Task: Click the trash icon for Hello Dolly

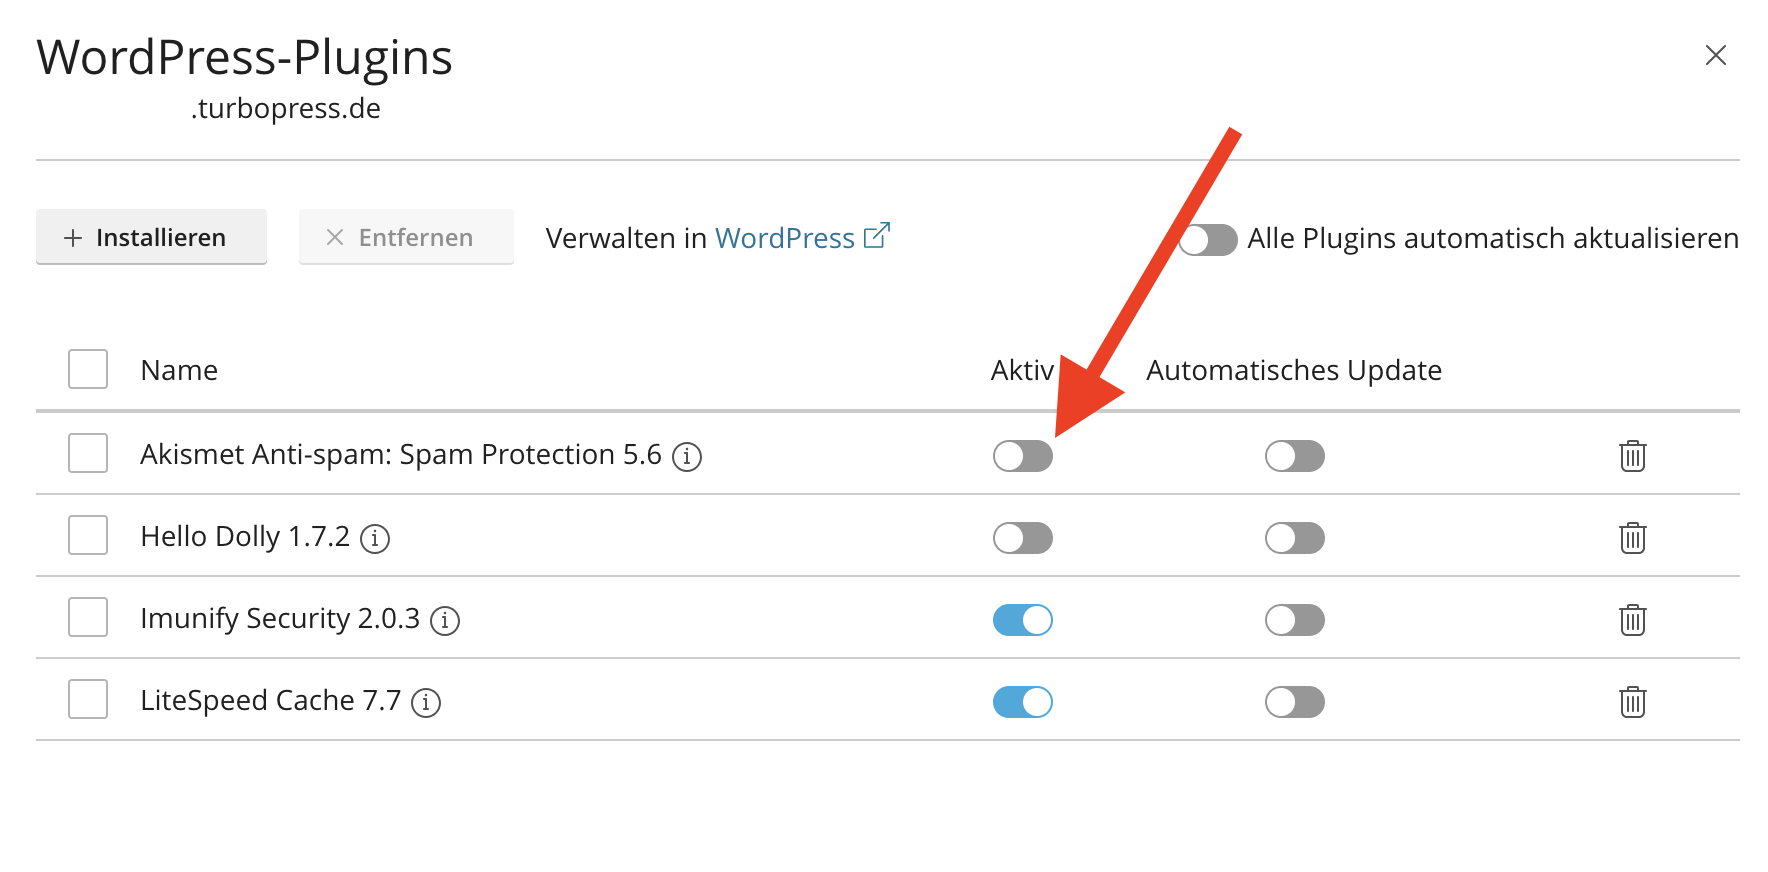Action: (1632, 538)
